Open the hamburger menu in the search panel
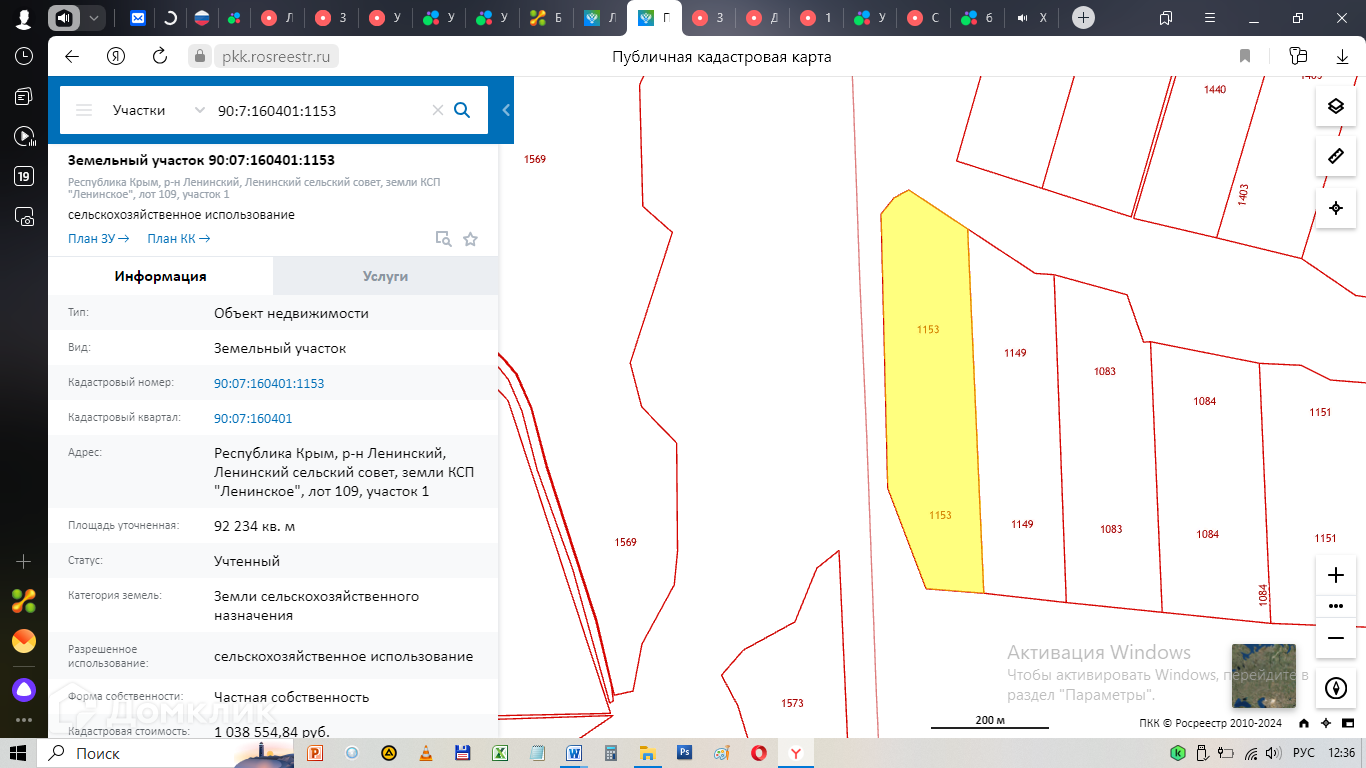 84,110
